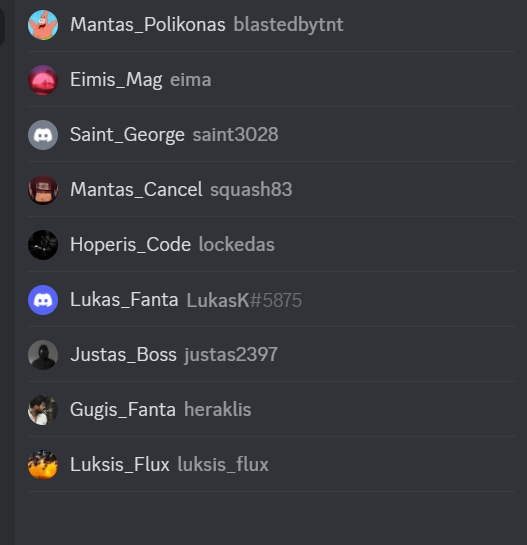
Task: Select Luksis_Flux's fire avatar
Action: coord(43,465)
